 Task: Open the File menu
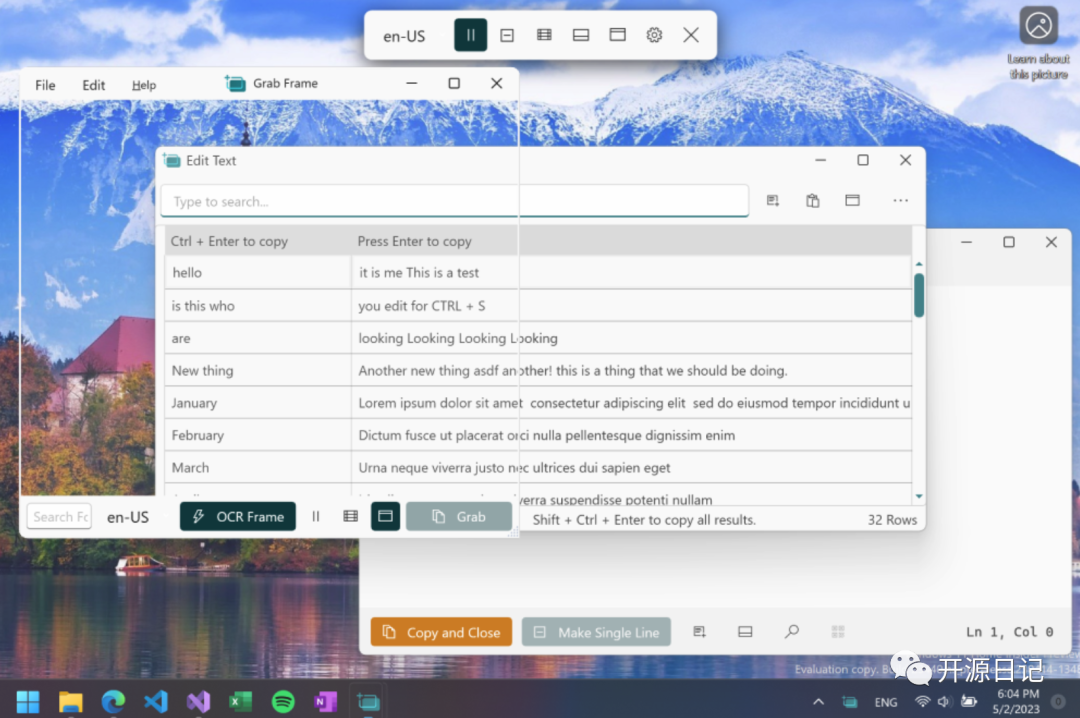[x=44, y=85]
